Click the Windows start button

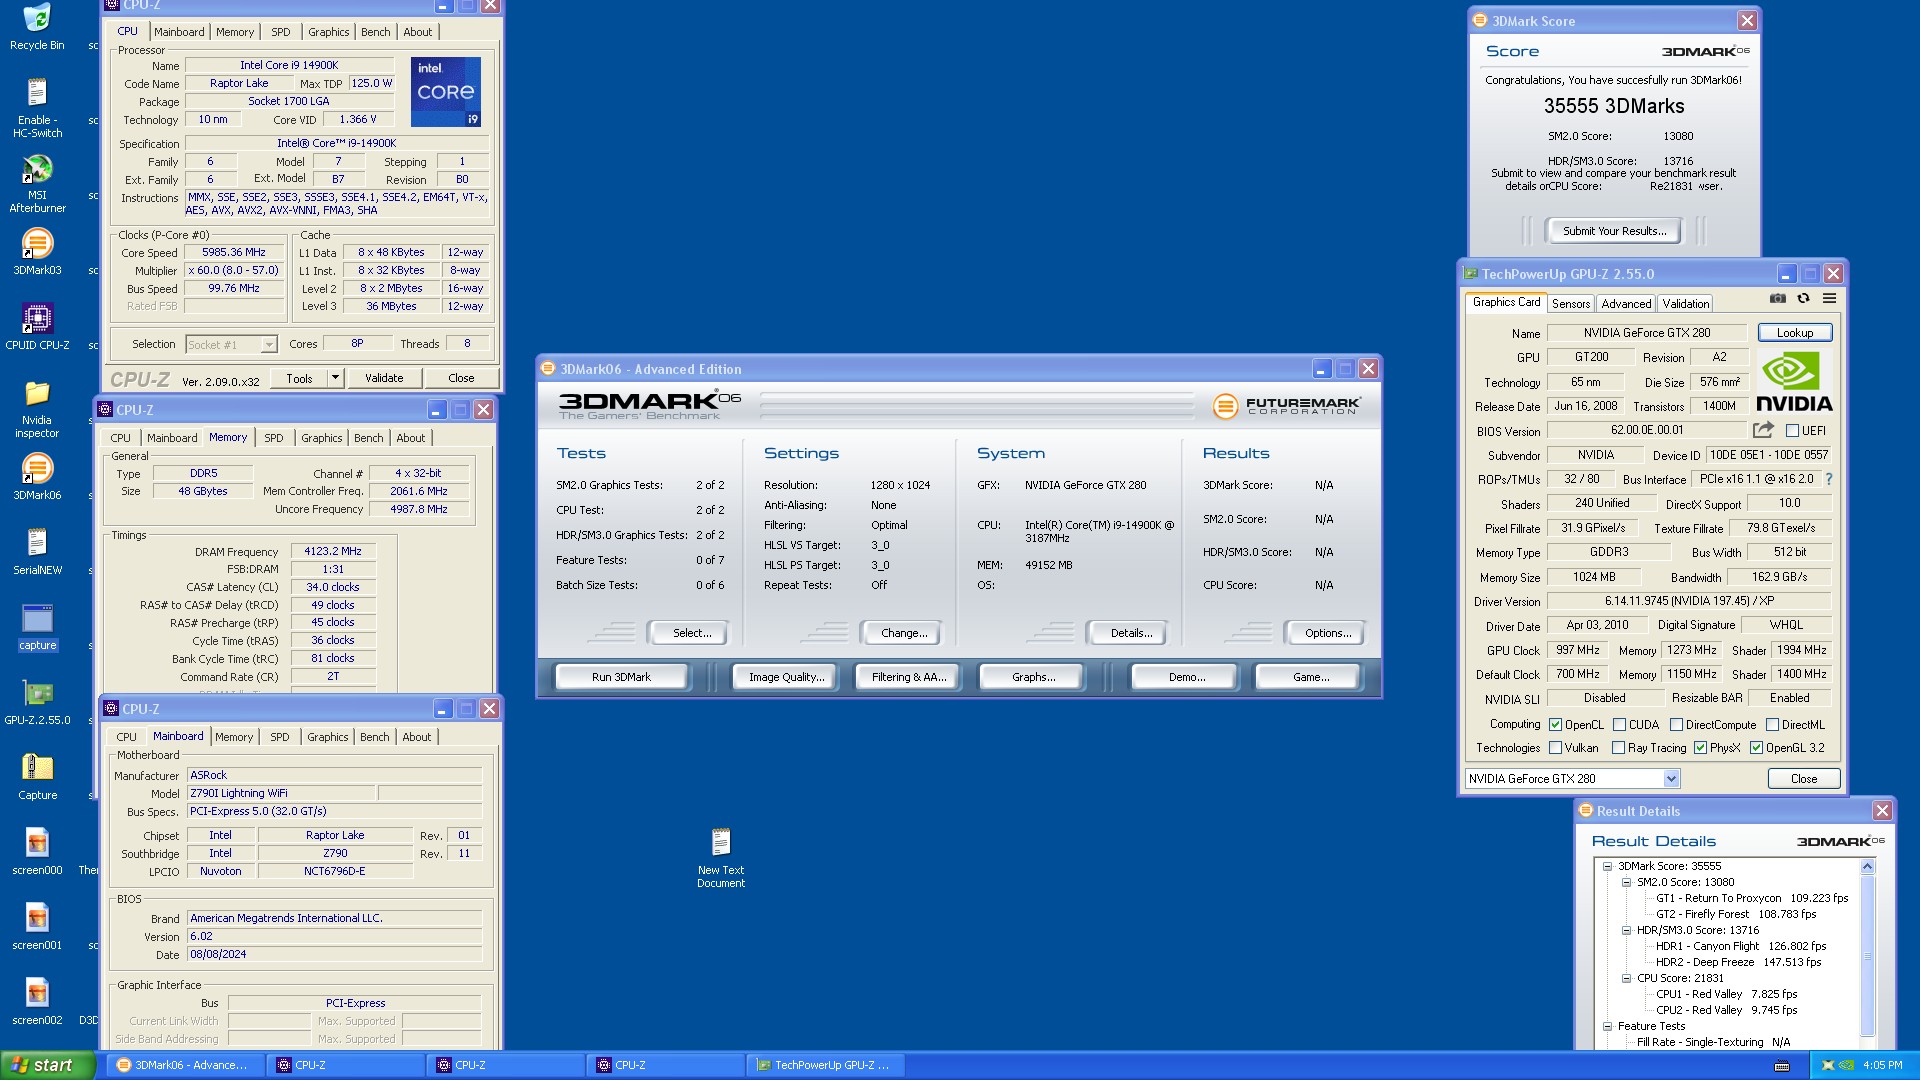pyautogui.click(x=48, y=1065)
